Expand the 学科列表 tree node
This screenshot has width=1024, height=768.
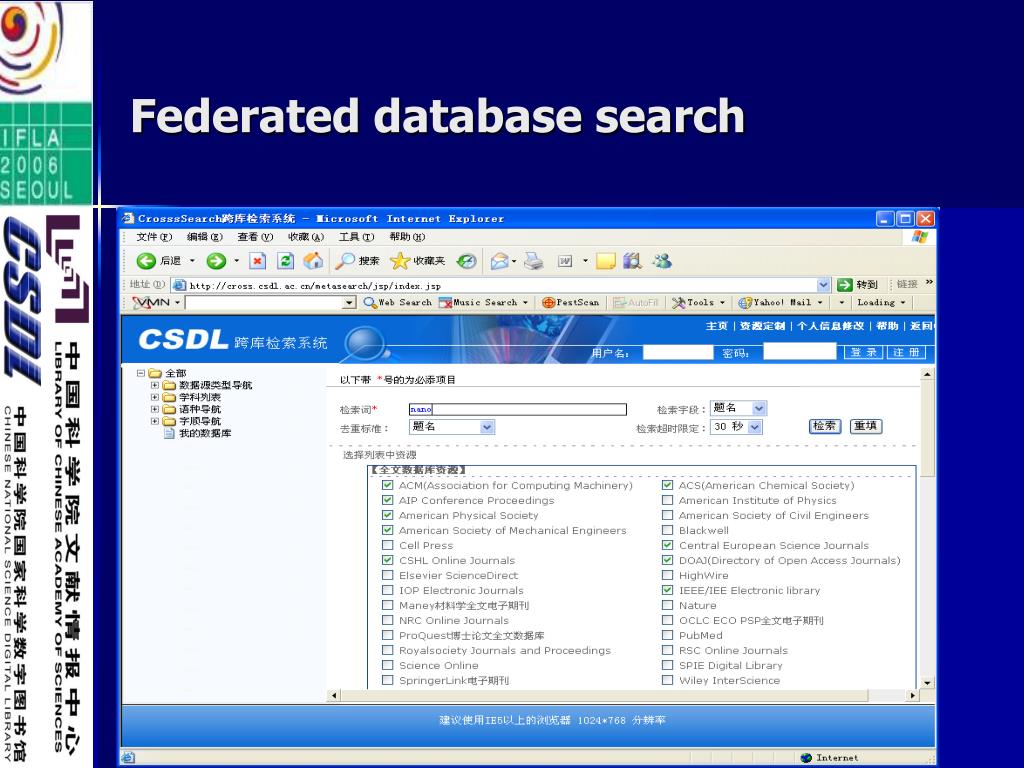tap(155, 397)
